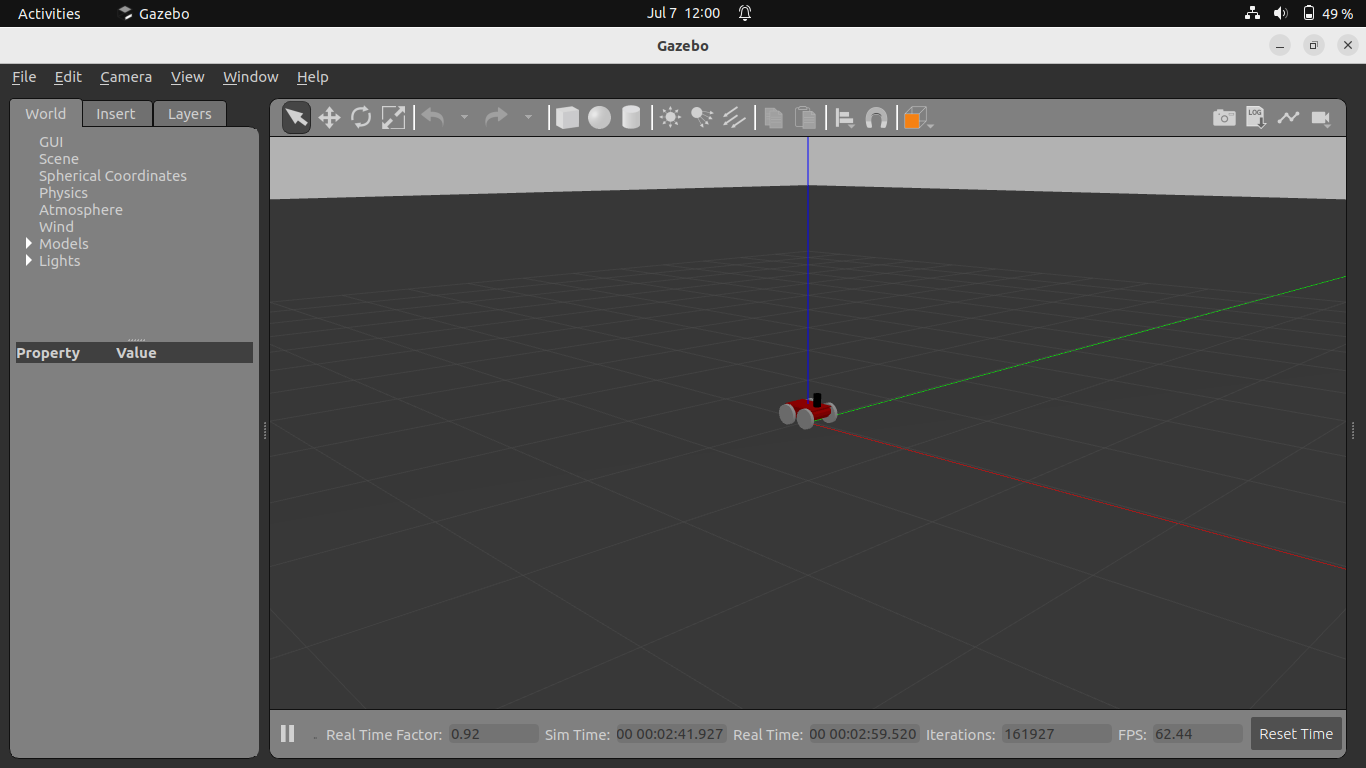The width and height of the screenshot is (1366, 768).
Task: Open the view angle dropdown
Action: point(918,119)
